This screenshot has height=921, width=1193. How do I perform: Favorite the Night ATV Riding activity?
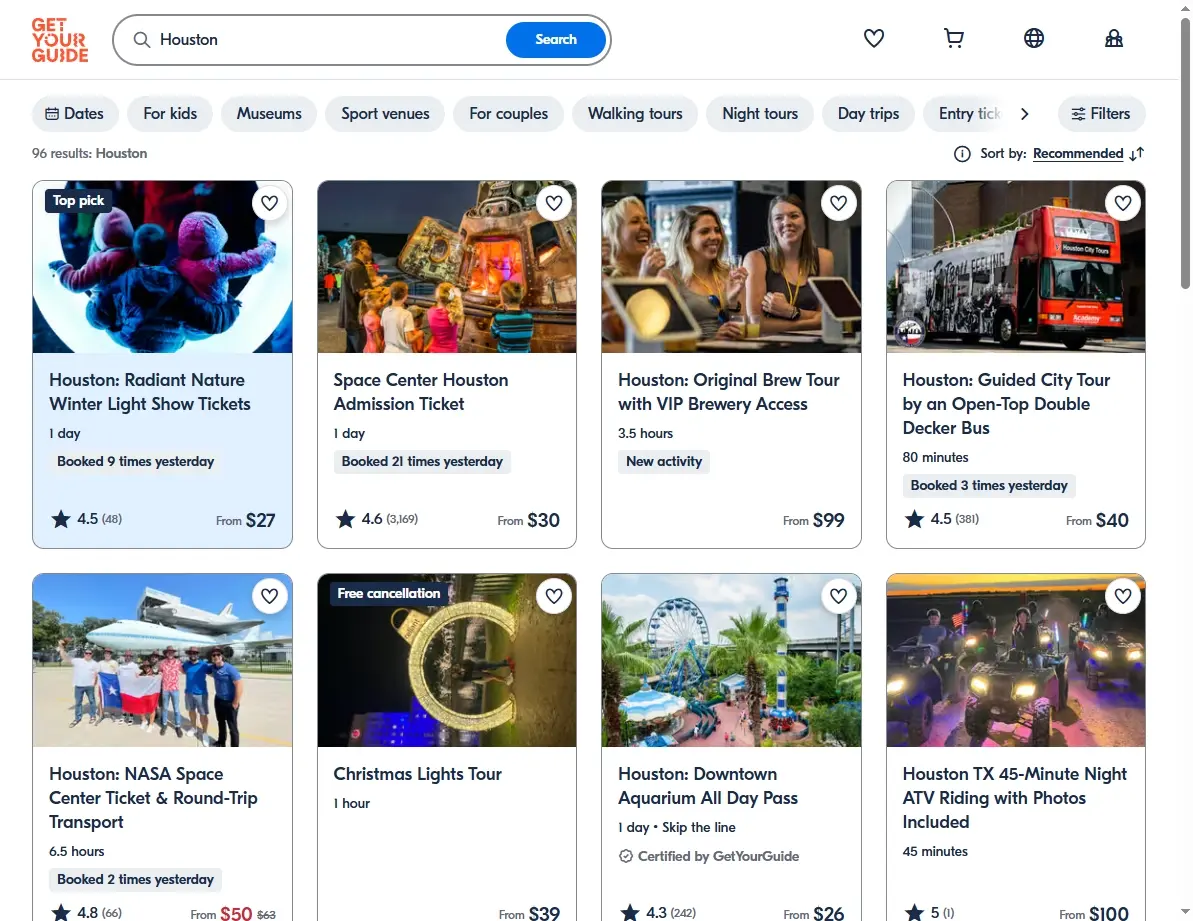[1123, 596]
